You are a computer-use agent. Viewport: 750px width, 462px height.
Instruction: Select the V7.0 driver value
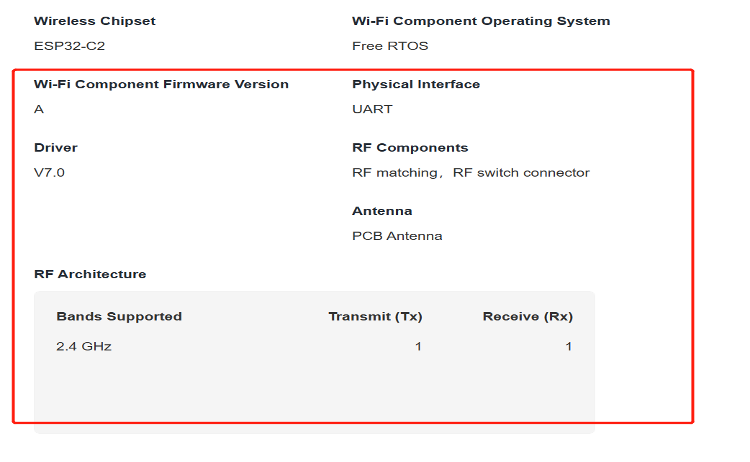[x=50, y=173]
